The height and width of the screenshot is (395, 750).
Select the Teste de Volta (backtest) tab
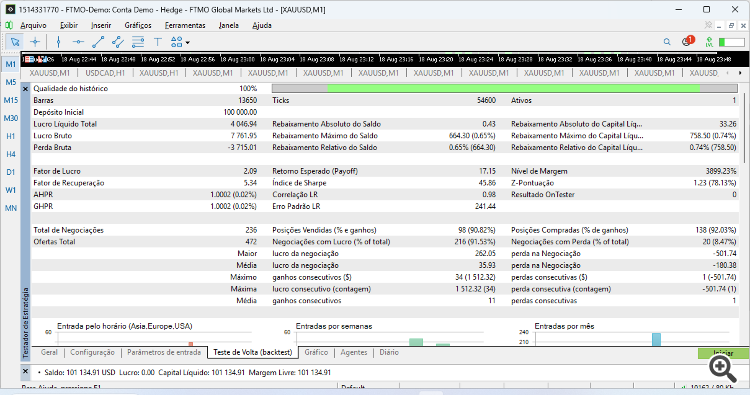click(x=253, y=352)
